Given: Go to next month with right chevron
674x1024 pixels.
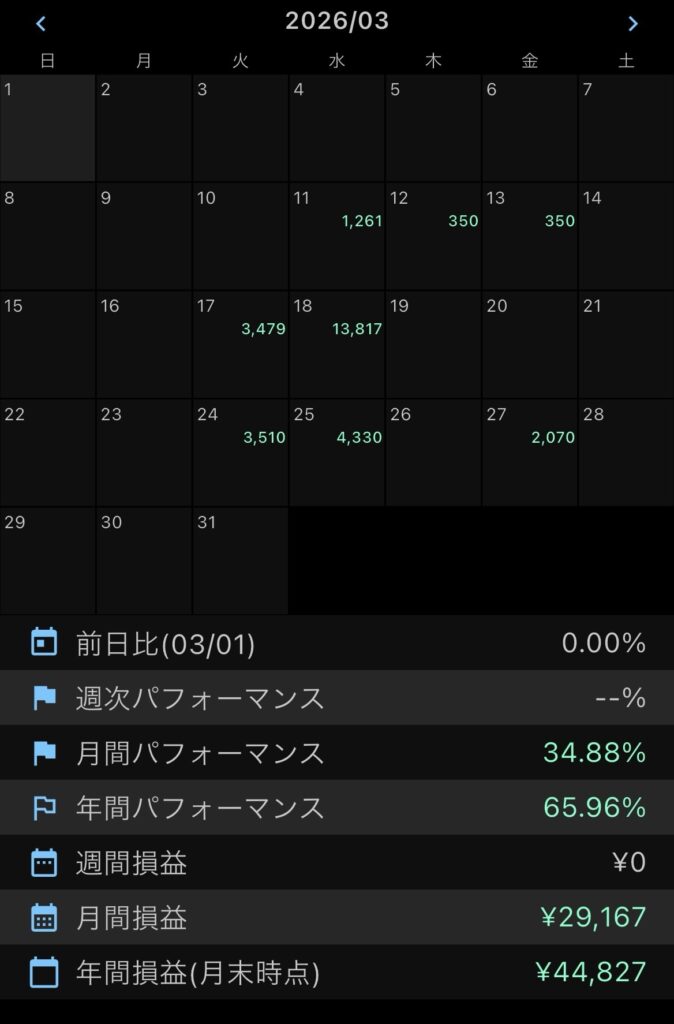Looking at the screenshot, I should (632, 23).
